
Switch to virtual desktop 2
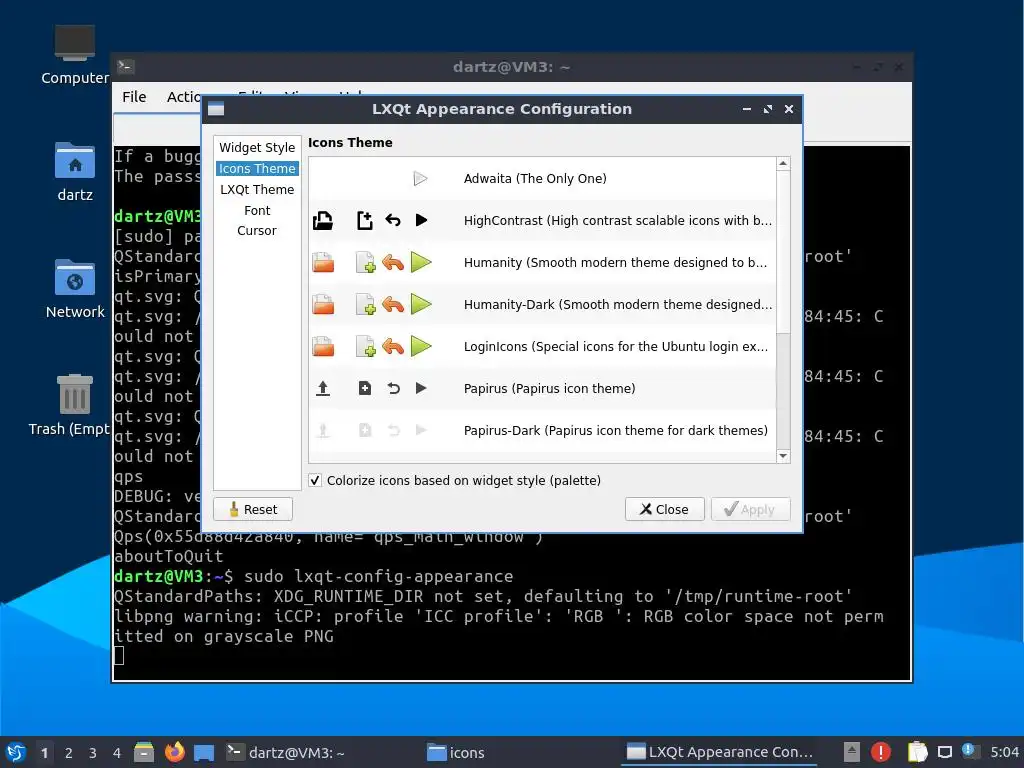[x=69, y=753]
